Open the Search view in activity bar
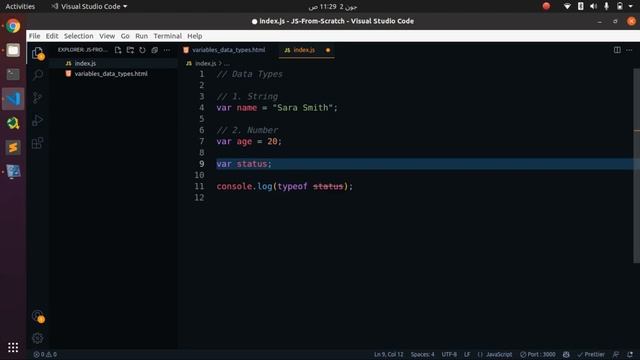Viewport: 640px width, 360px height. coord(38,75)
